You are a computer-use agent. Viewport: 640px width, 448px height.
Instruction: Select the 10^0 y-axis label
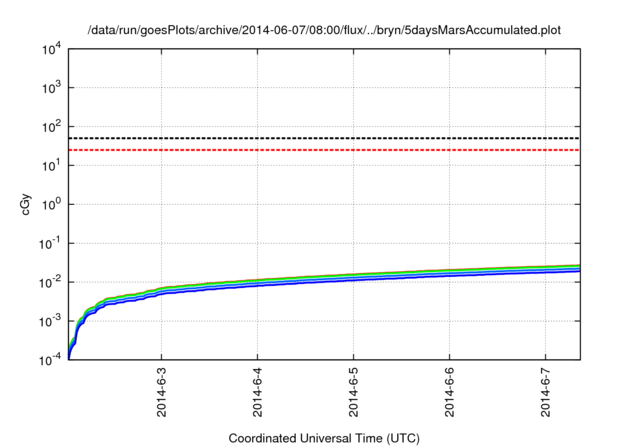(51, 204)
